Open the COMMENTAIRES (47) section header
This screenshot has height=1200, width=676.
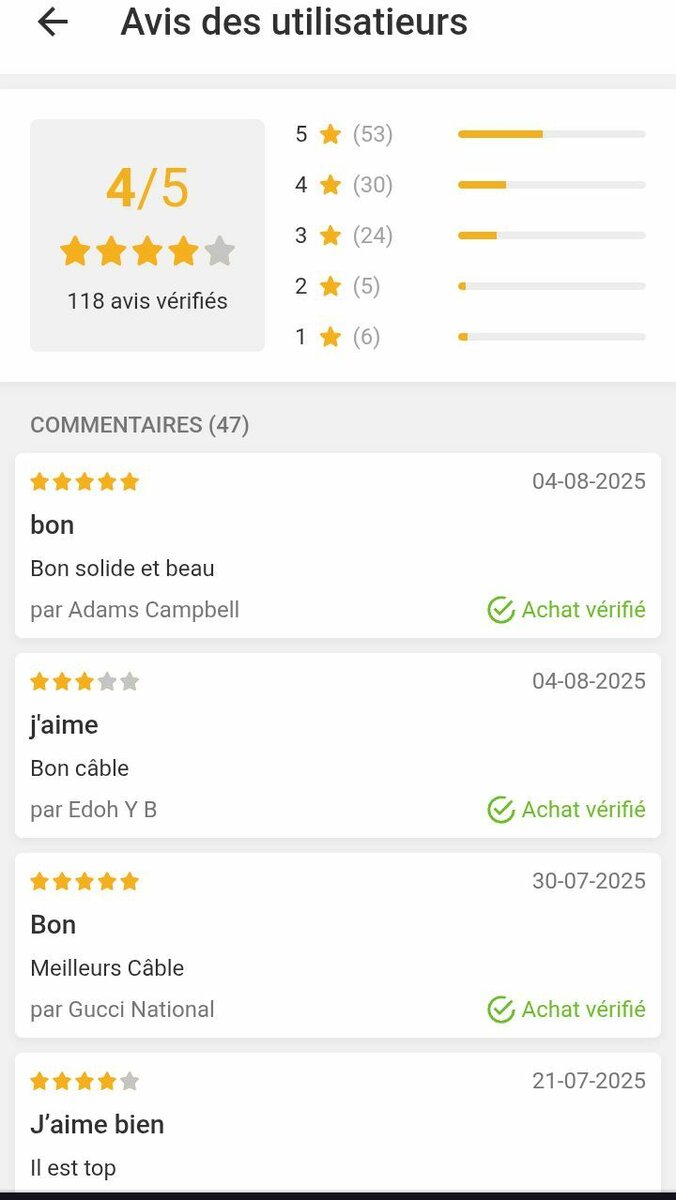pos(140,424)
